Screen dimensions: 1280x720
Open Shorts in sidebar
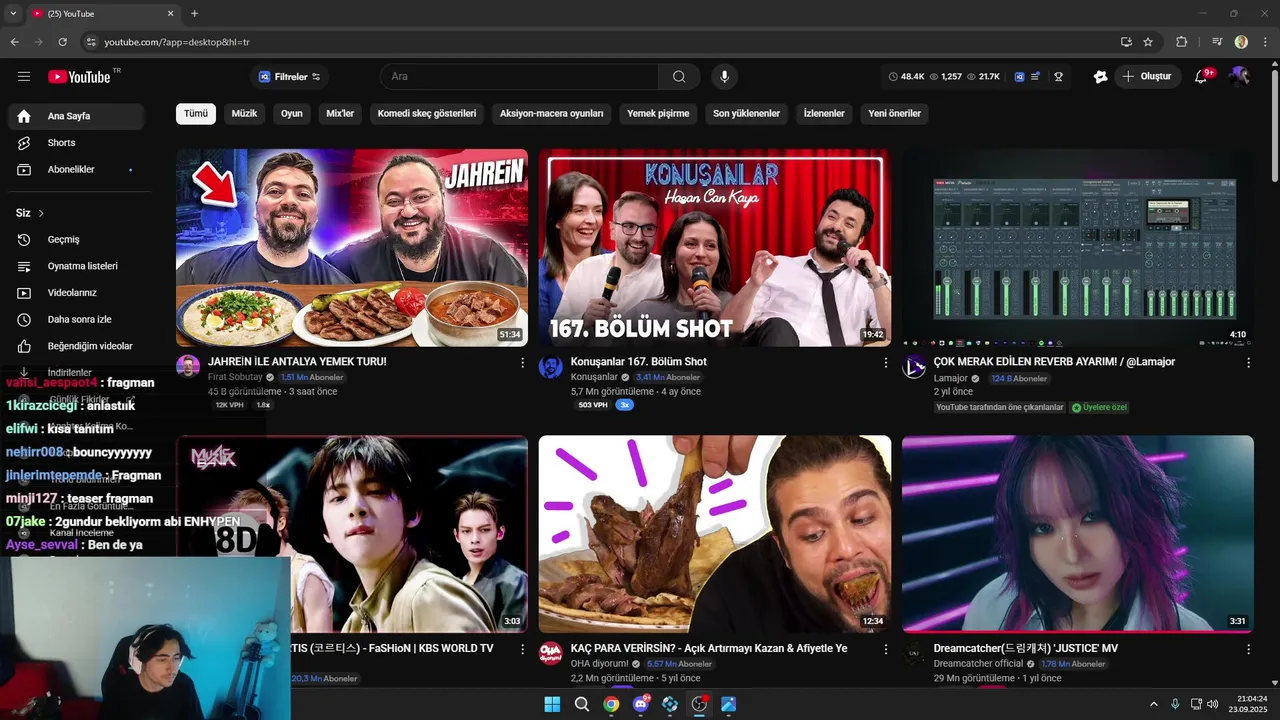coord(76,143)
